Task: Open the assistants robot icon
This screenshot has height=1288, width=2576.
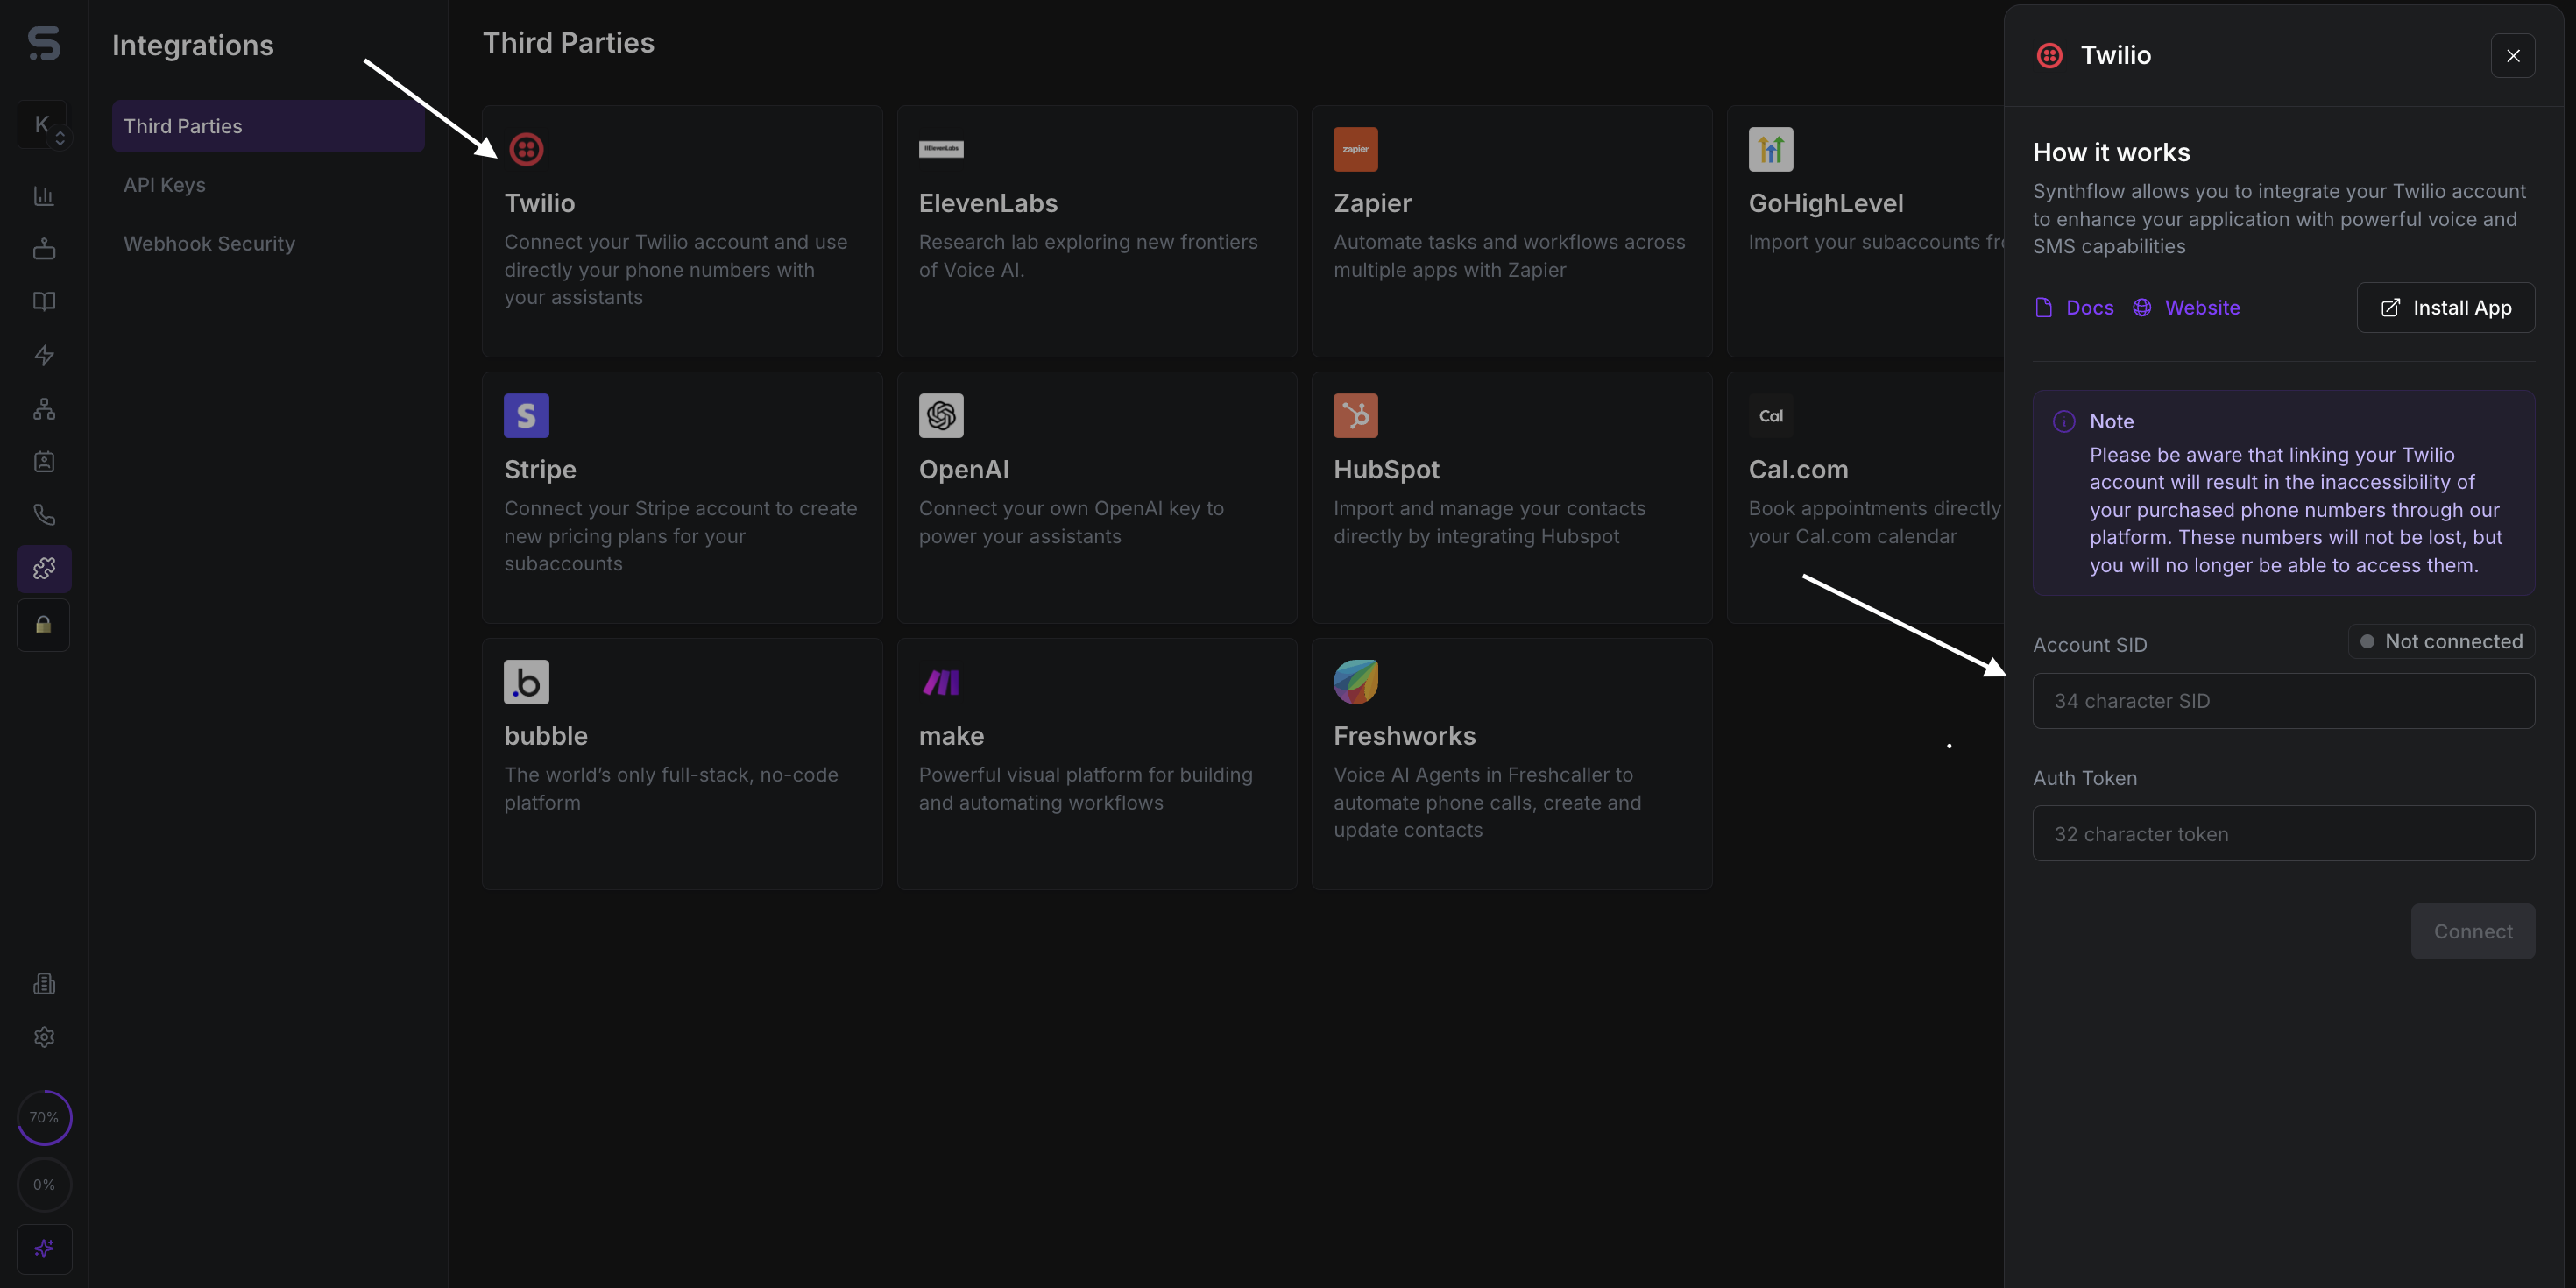Action: click(x=44, y=249)
